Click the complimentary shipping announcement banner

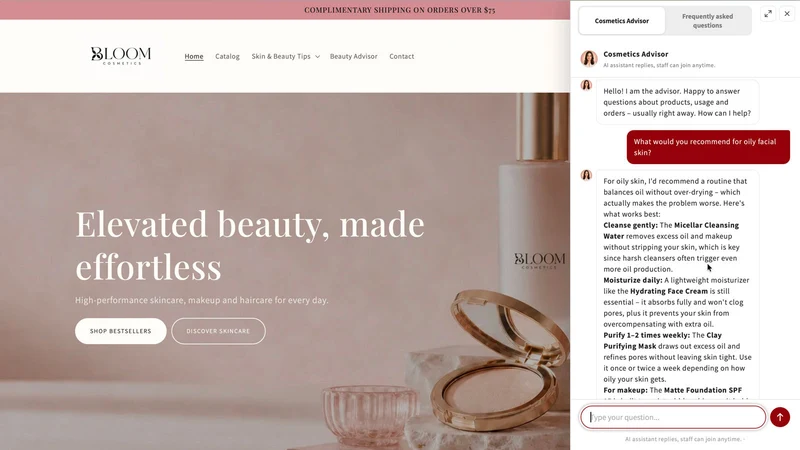399,10
